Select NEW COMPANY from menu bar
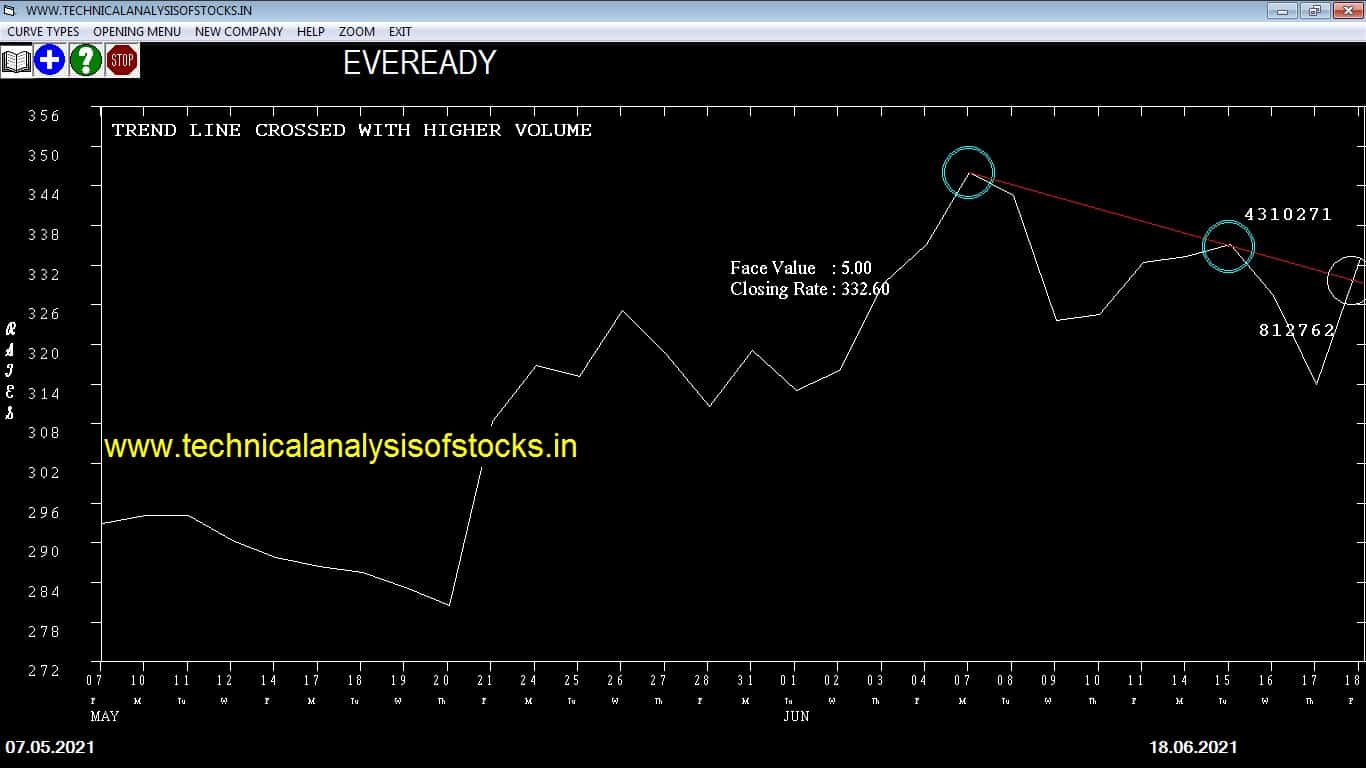 pyautogui.click(x=239, y=31)
